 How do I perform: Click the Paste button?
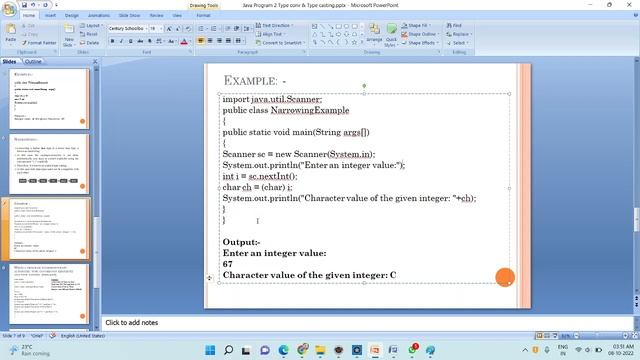tap(11, 33)
